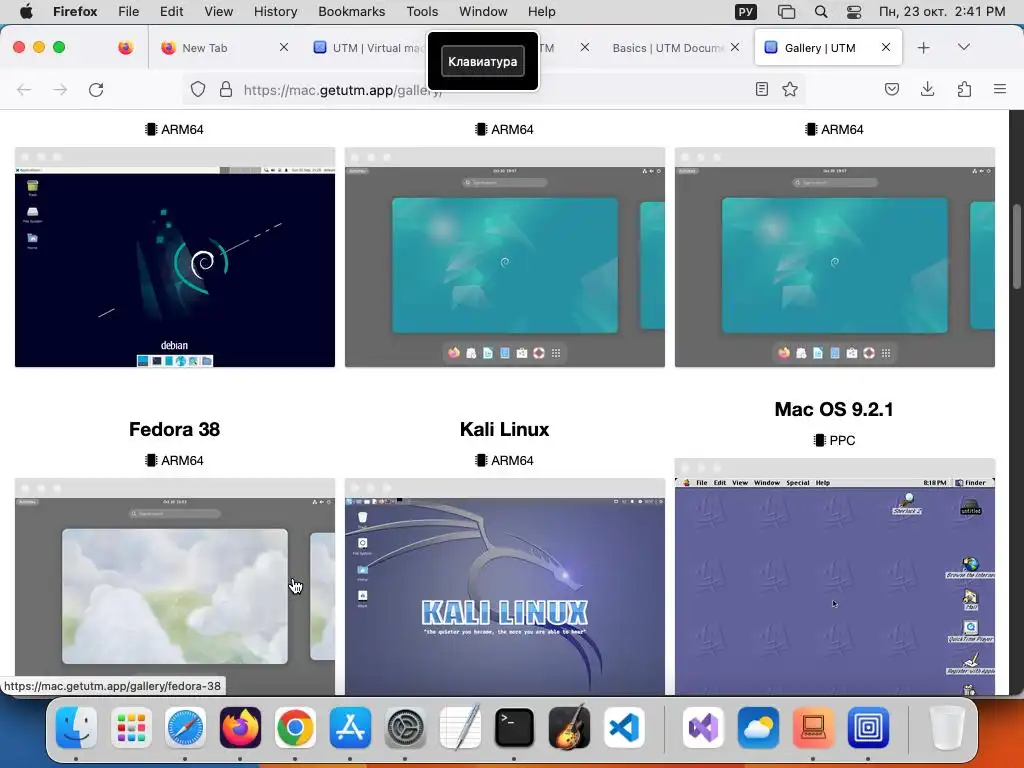The image size is (1024, 768).
Task: Open the Trash in the Dock
Action: (x=947, y=727)
